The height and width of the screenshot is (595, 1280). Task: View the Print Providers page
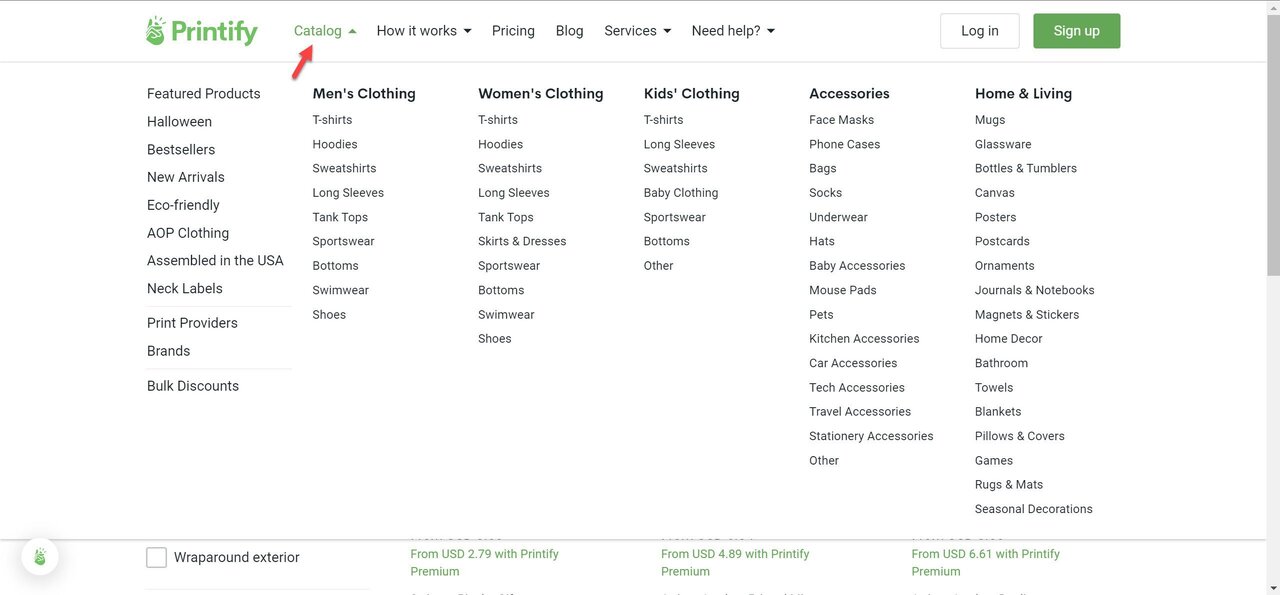(192, 323)
